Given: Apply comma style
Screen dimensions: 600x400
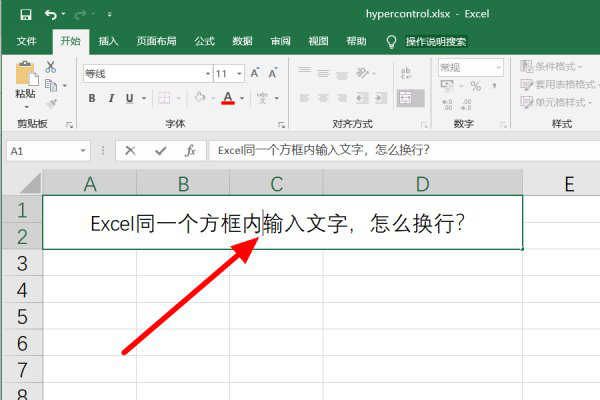Looking at the screenshot, I should pyautogui.click(x=494, y=86).
